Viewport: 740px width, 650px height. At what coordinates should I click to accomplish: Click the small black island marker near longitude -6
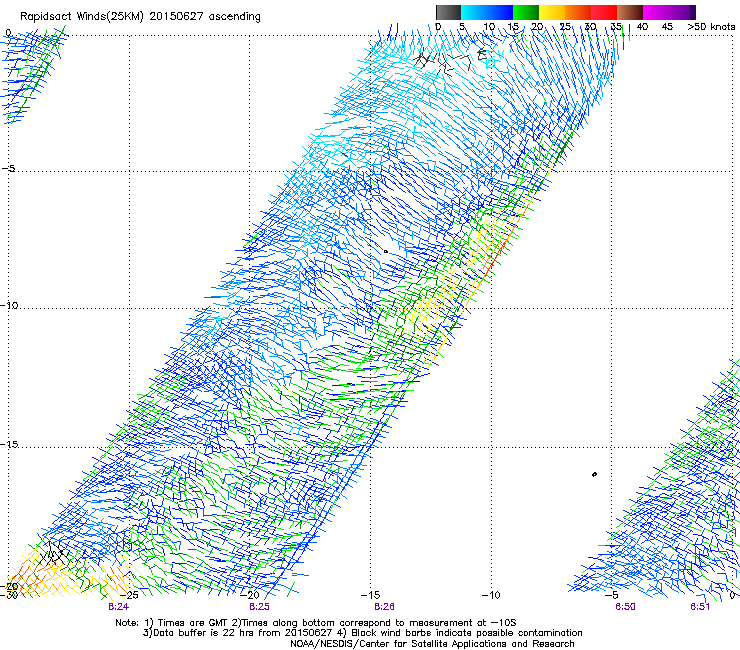(594, 474)
